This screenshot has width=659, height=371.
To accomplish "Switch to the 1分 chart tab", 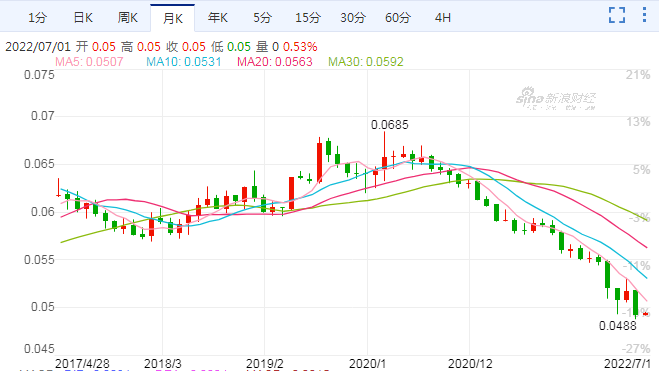I will point(37,18).
